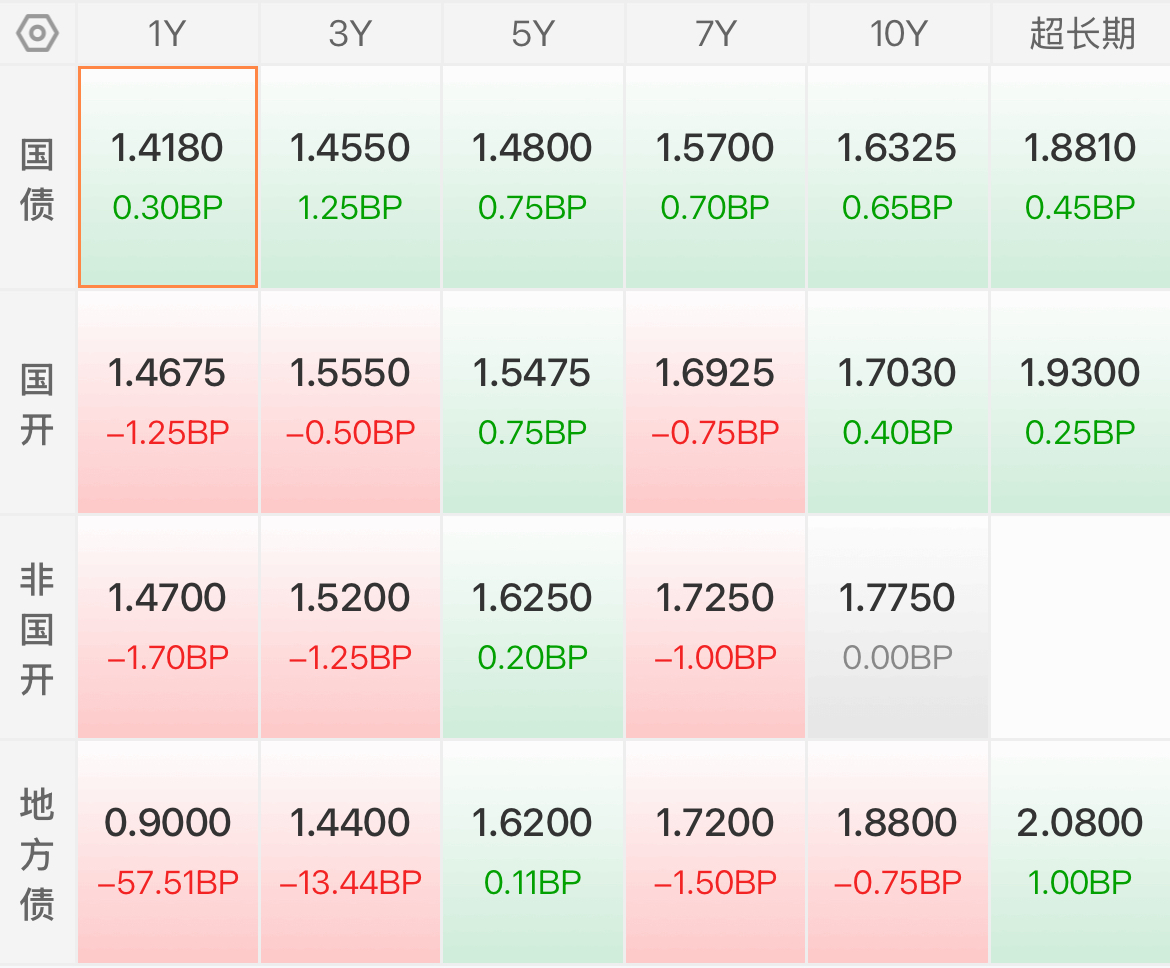Open 地方债 3Y cell with -13.44BP
The image size is (1170, 968).
(350, 852)
